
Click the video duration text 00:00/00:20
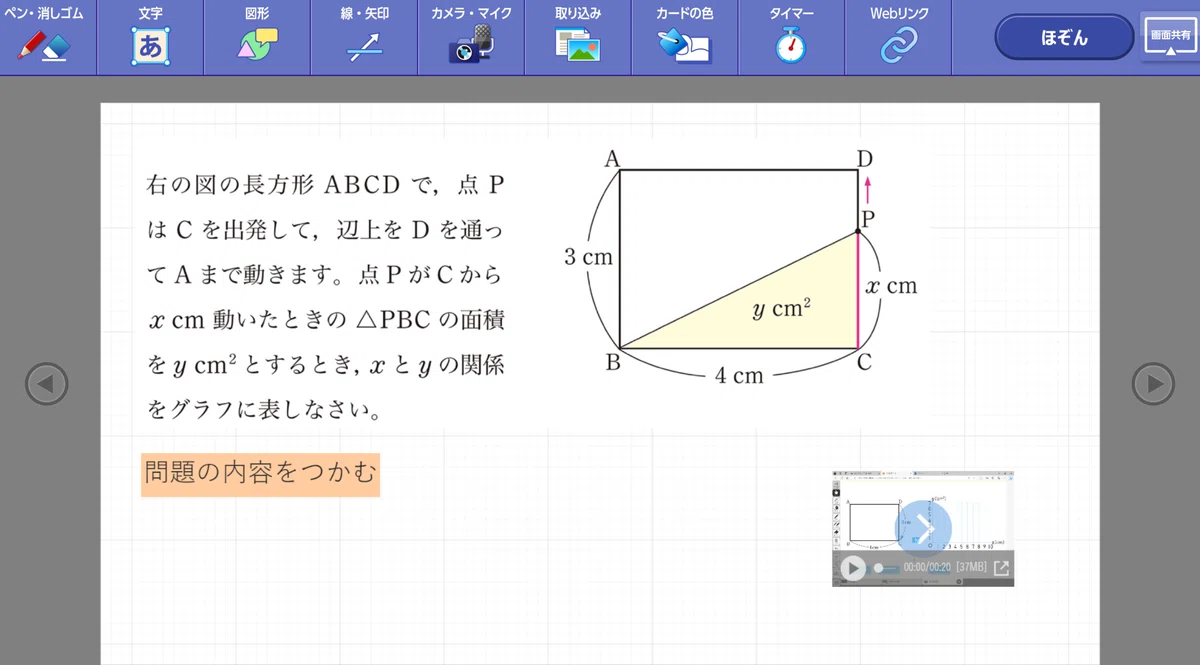(927, 568)
